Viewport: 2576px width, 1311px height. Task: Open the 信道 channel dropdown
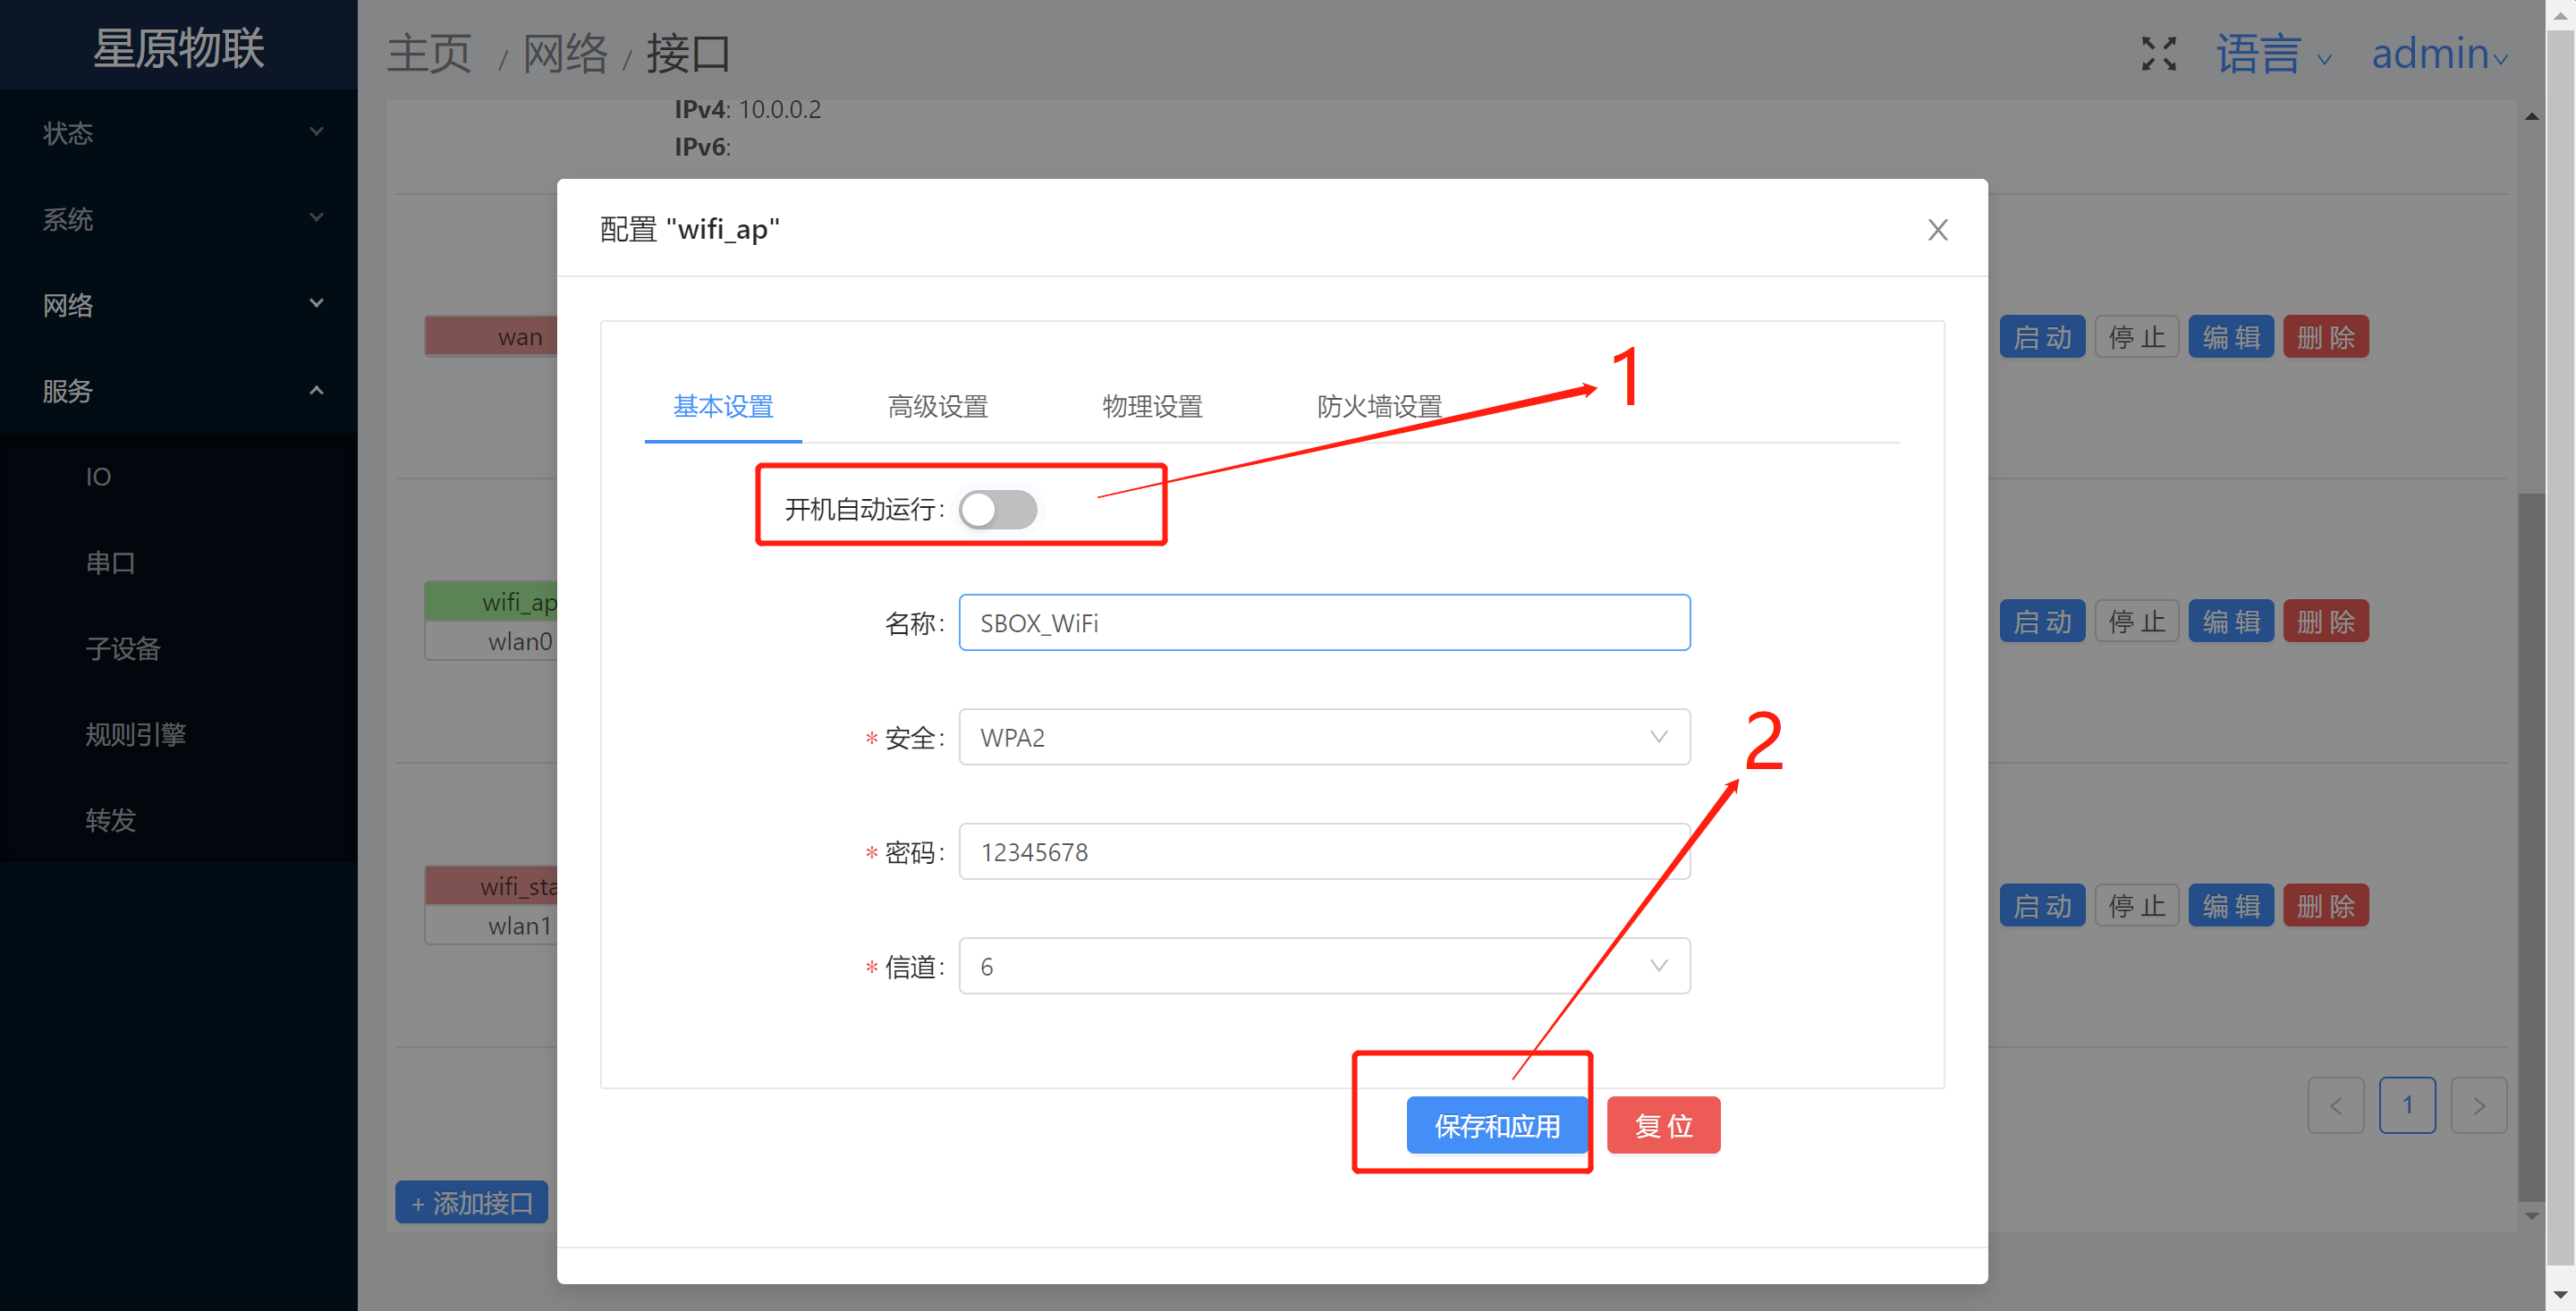tap(1323, 966)
